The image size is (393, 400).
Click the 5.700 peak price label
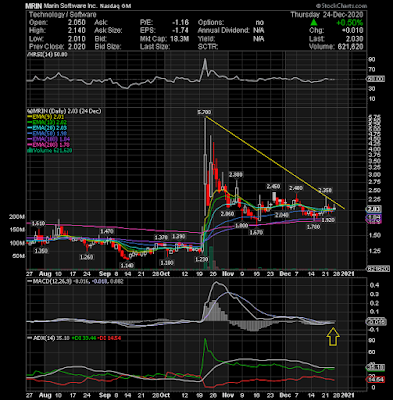pyautogui.click(x=204, y=112)
